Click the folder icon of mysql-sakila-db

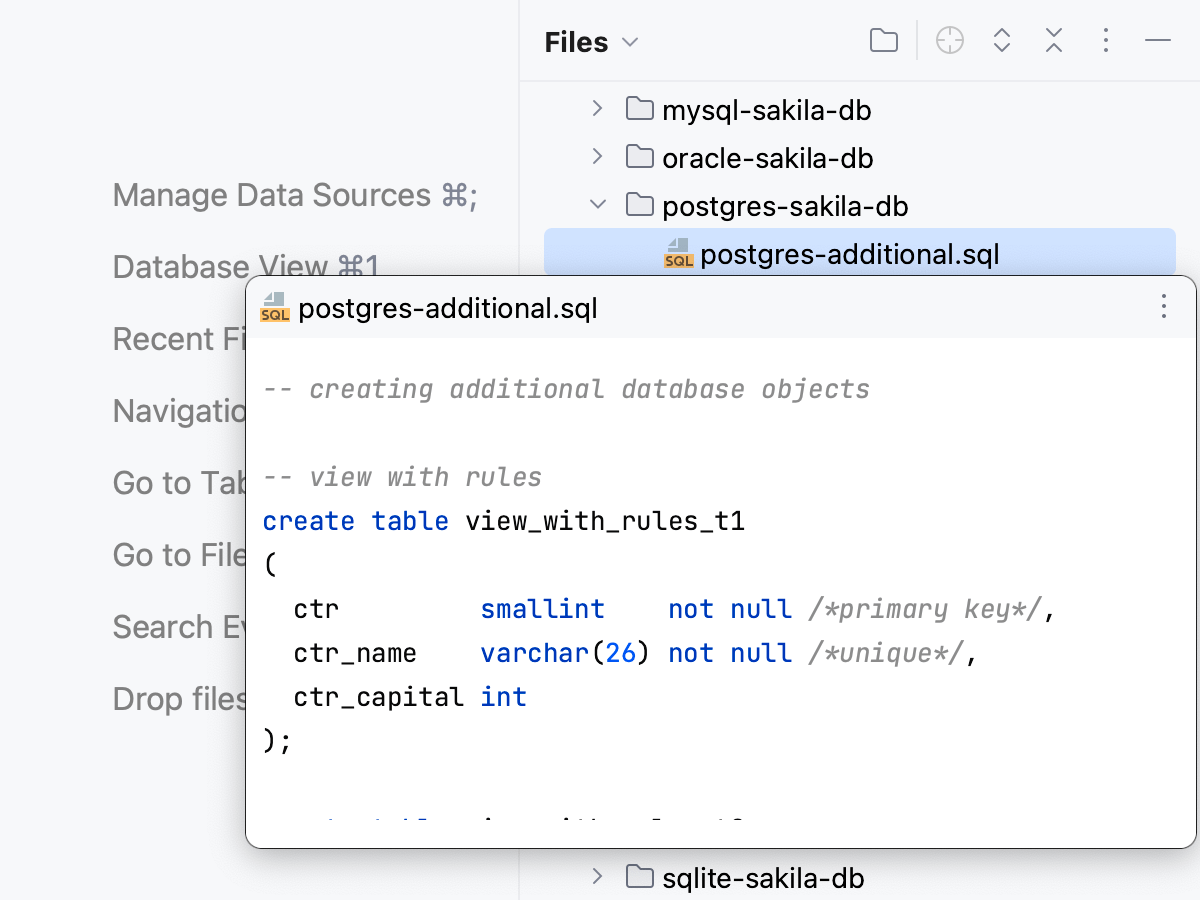(639, 110)
